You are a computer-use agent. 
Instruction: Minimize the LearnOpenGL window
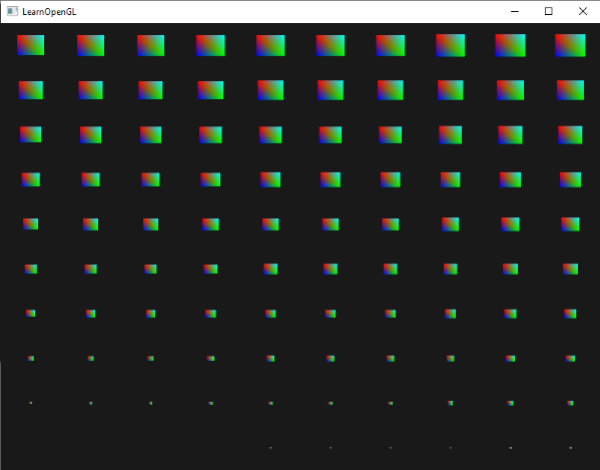click(x=515, y=11)
